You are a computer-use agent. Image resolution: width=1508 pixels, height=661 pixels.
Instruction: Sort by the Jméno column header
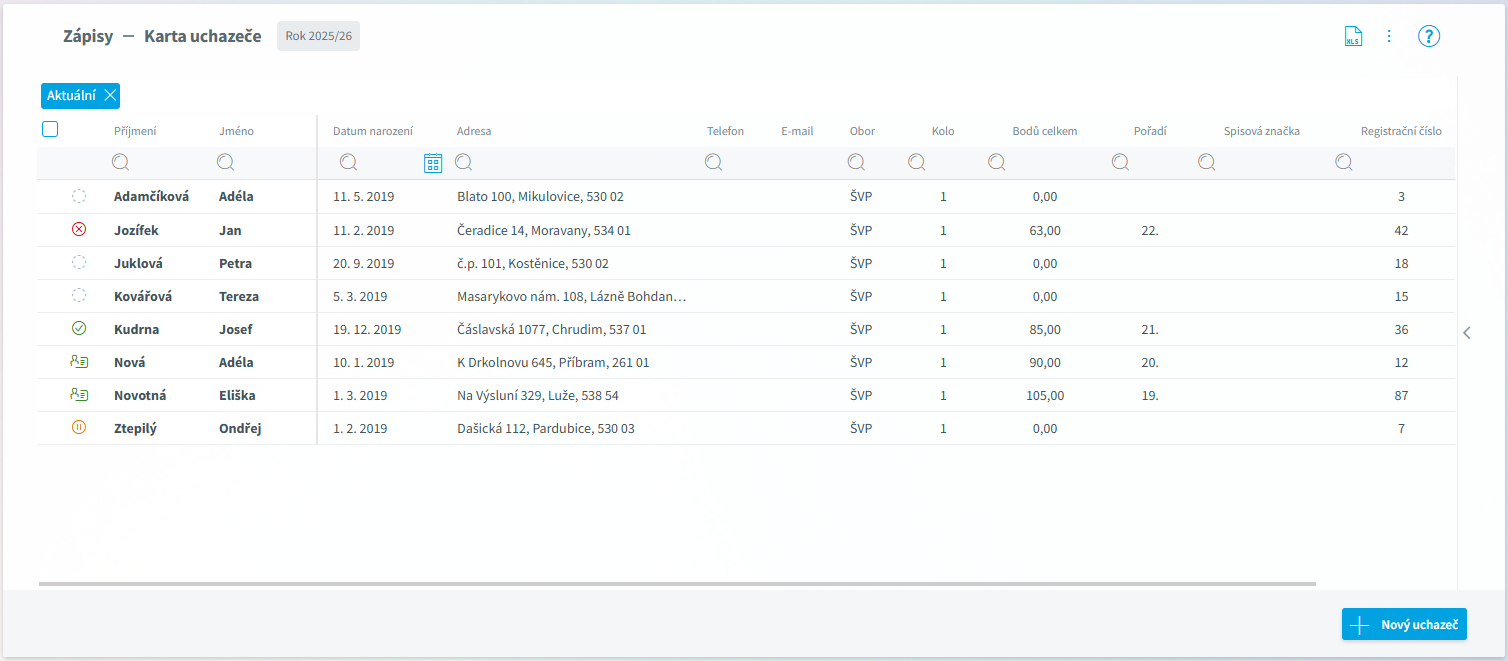(x=237, y=131)
